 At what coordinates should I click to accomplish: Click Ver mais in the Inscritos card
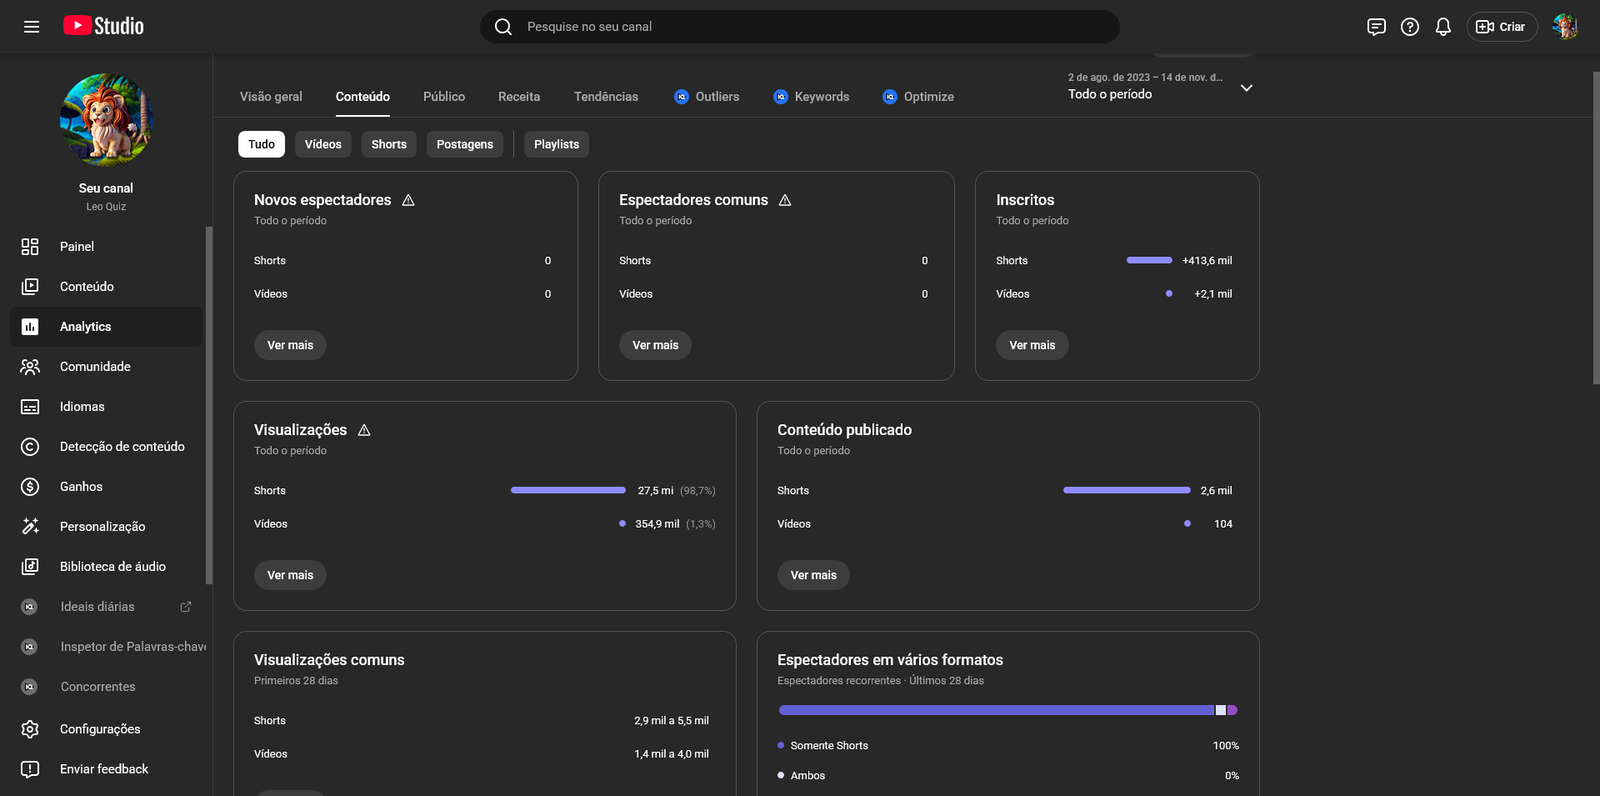[x=1032, y=345]
